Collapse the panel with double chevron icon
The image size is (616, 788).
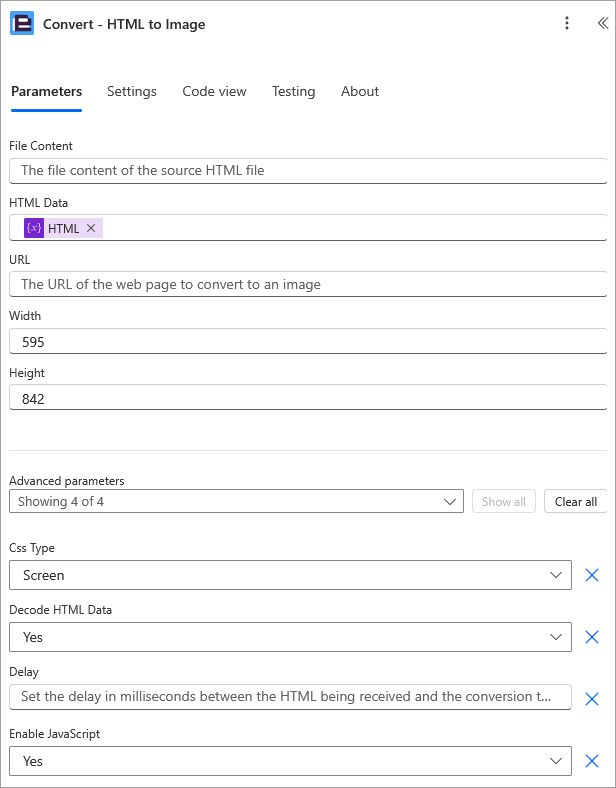601,24
